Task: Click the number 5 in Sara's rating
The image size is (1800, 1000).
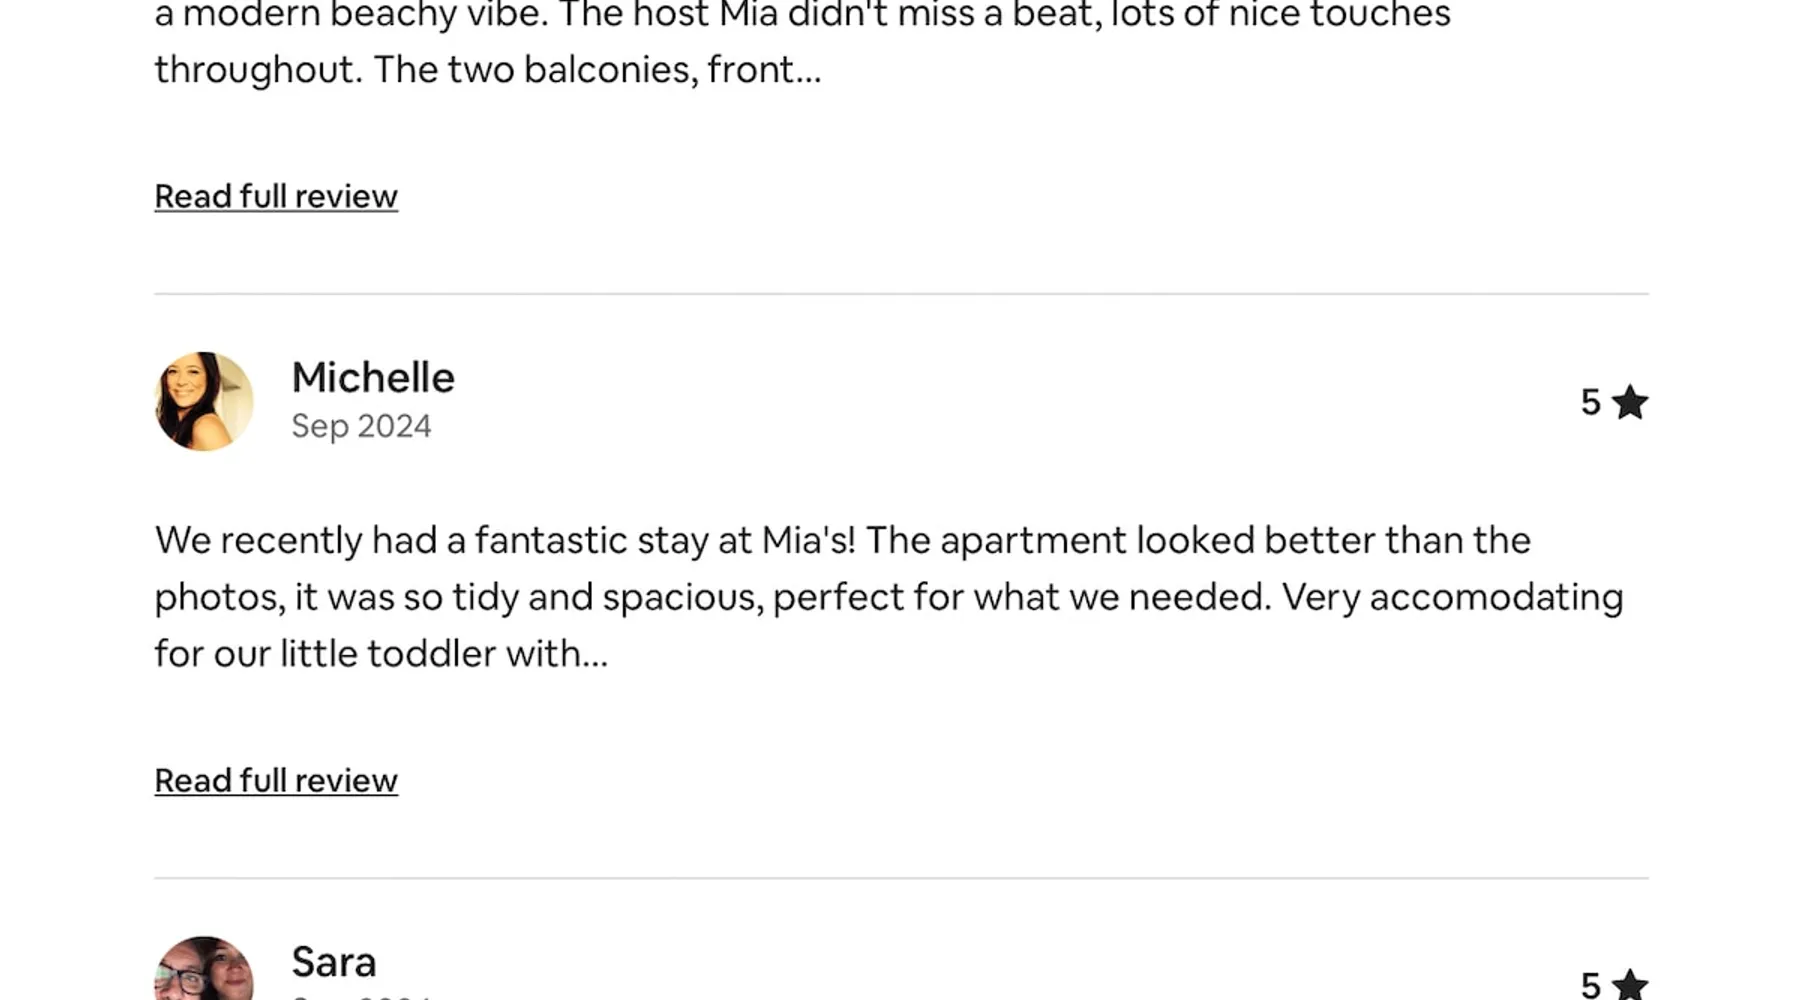Action: tap(1590, 986)
